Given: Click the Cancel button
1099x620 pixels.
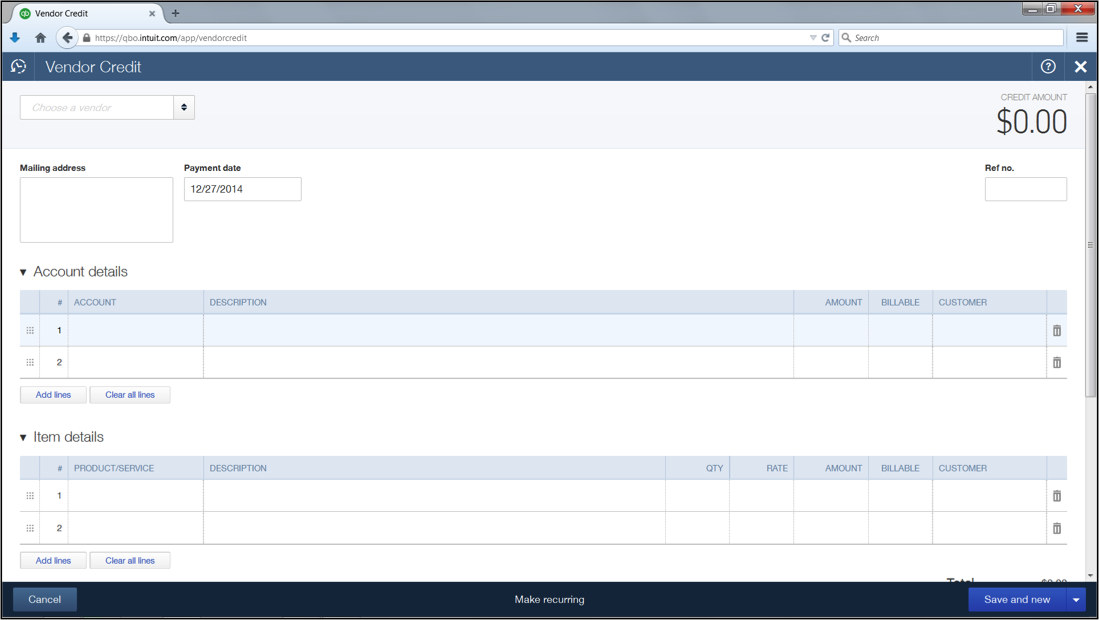Looking at the screenshot, I should click(x=45, y=600).
